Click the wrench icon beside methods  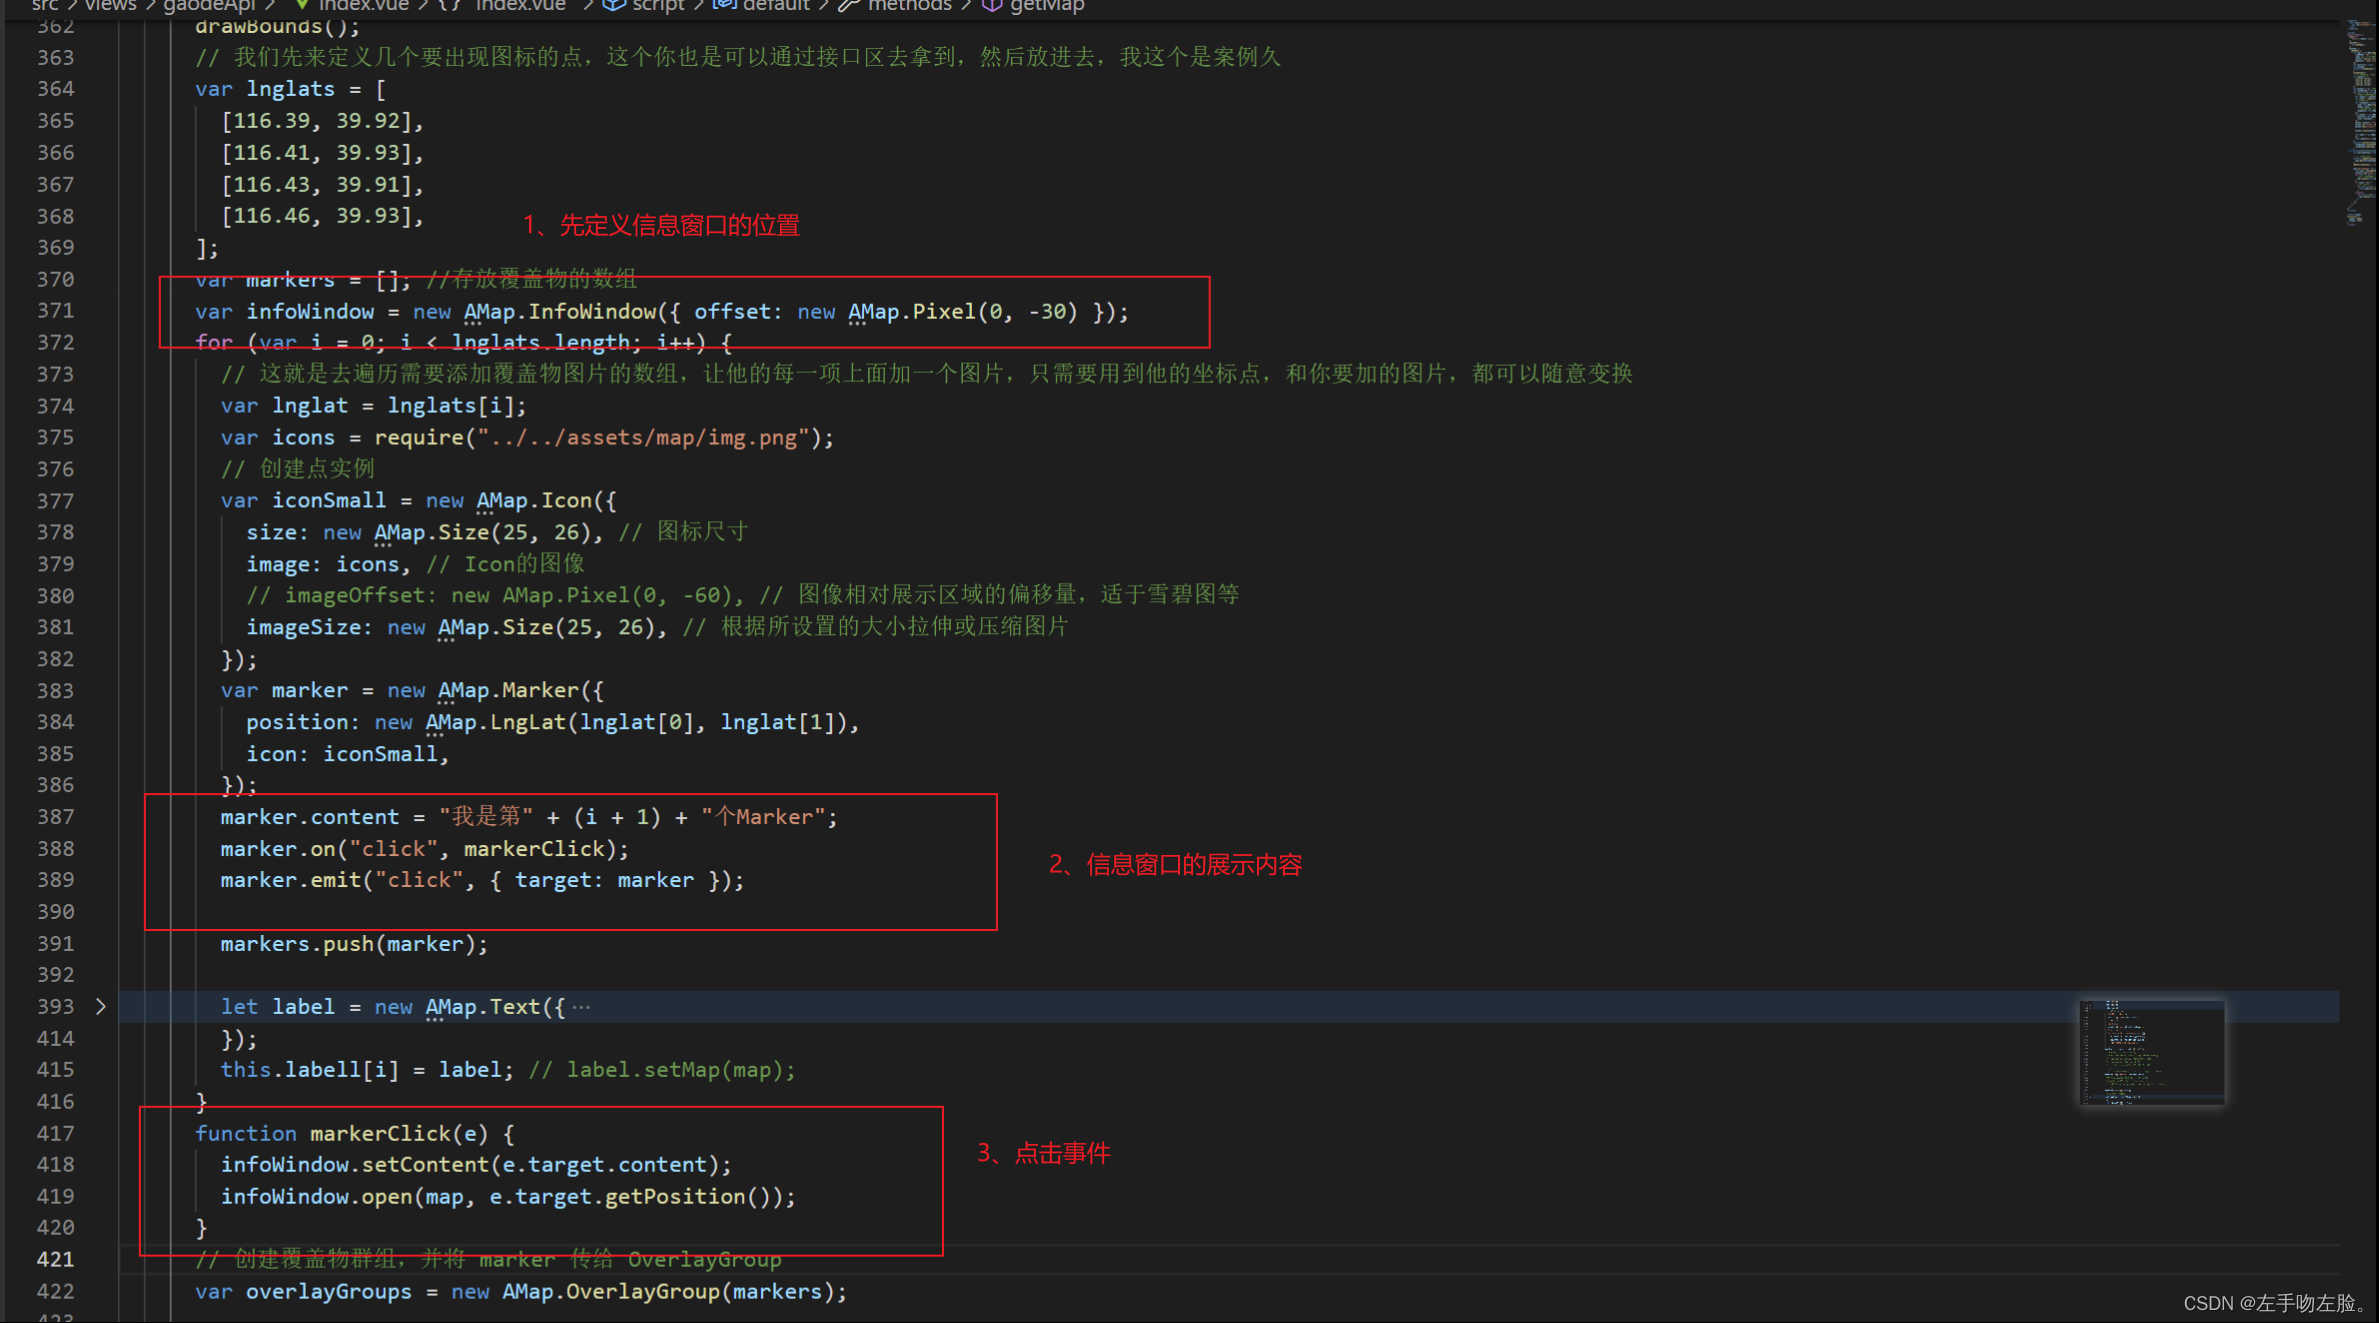click(x=849, y=5)
